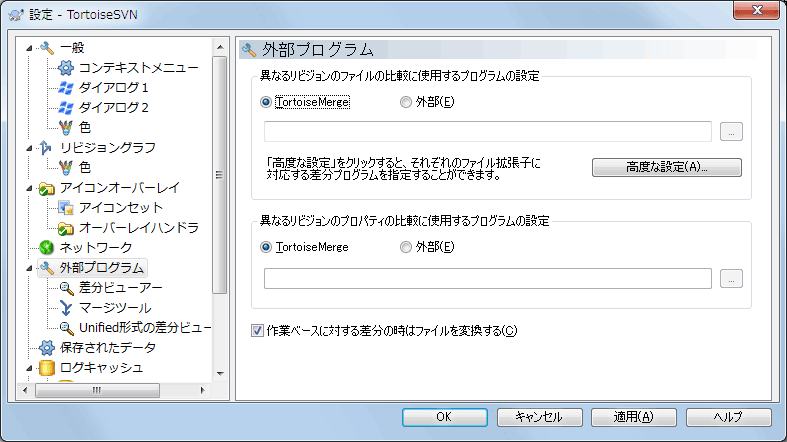Click the color palette icon under 一般
The width and height of the screenshot is (787, 442).
click(65, 127)
